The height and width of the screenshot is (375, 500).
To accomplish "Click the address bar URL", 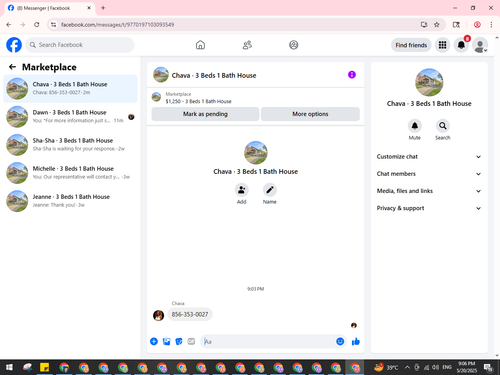I will pos(117,25).
